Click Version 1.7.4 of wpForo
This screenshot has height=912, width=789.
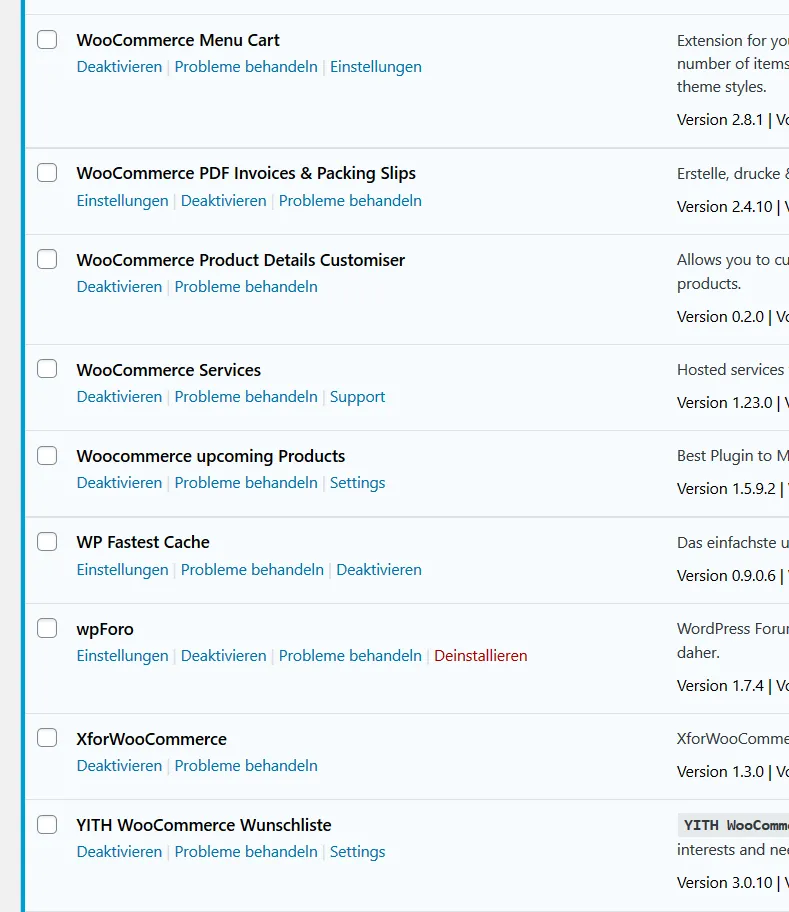720,685
